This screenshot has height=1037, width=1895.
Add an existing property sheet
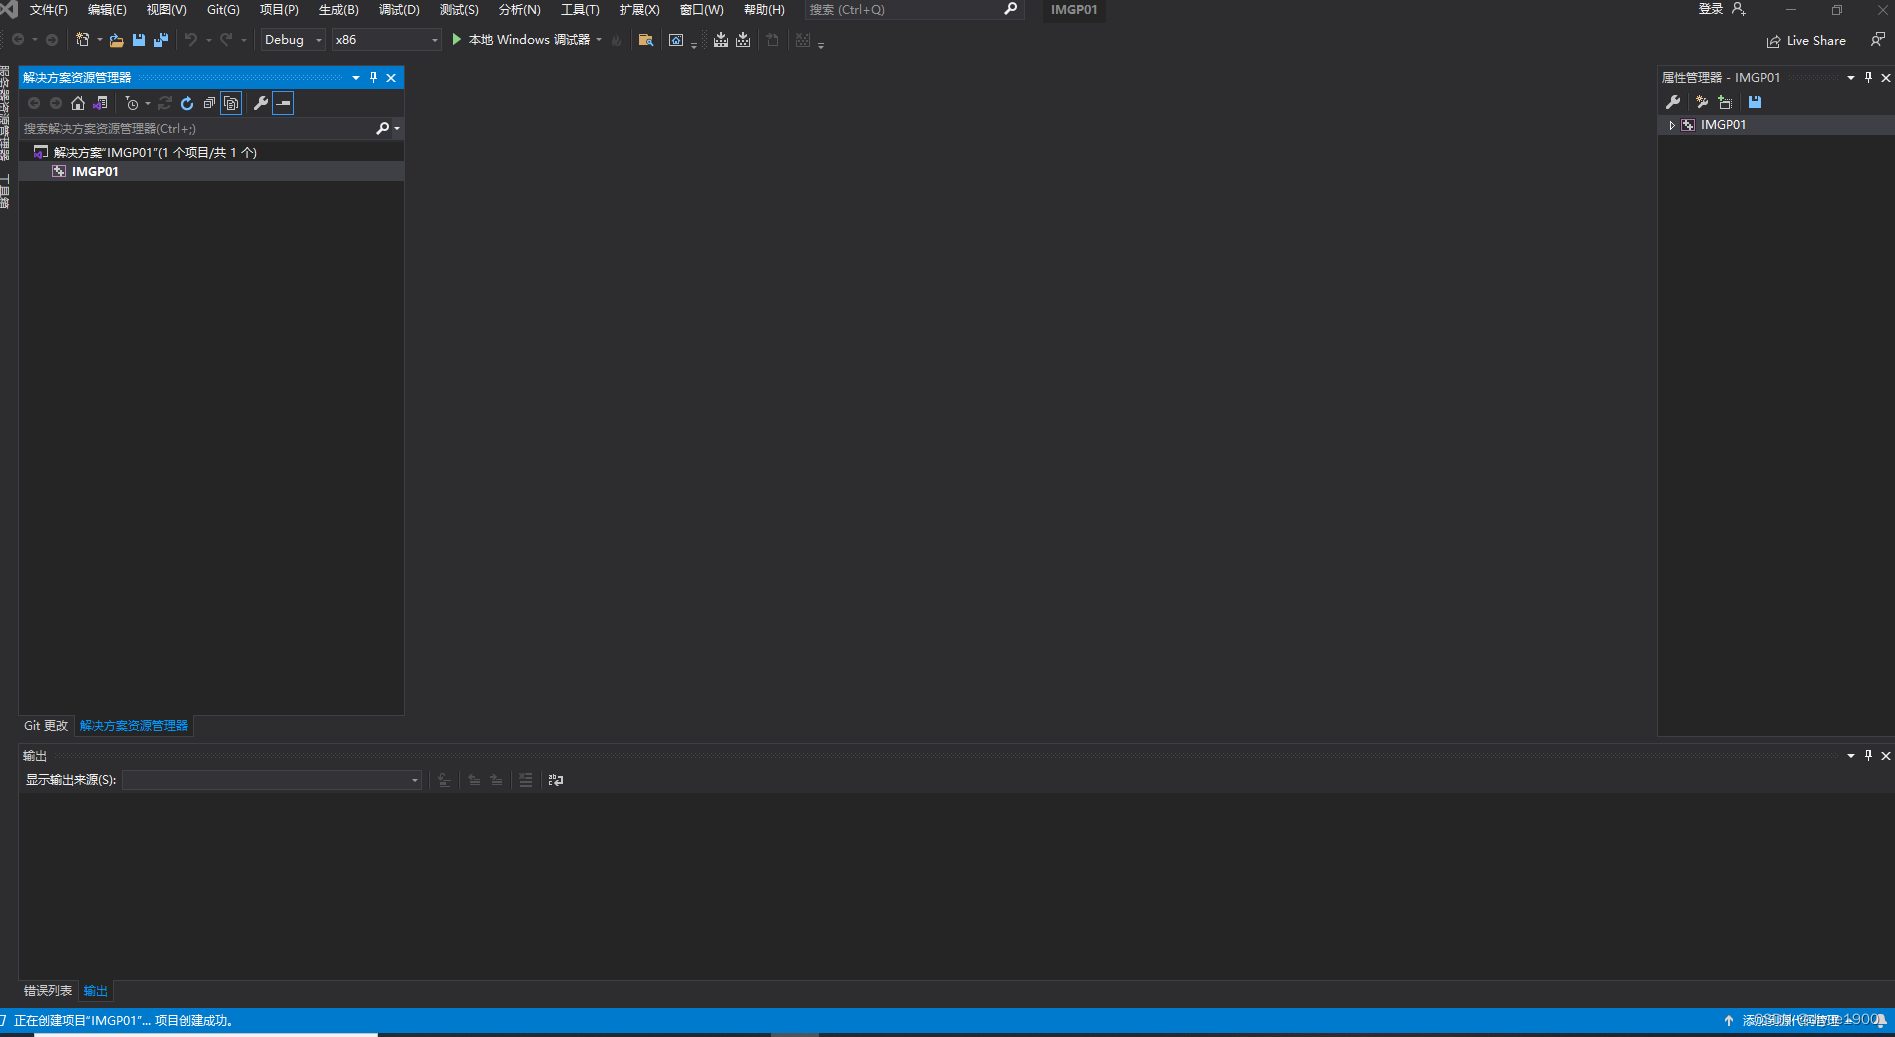tap(1725, 102)
